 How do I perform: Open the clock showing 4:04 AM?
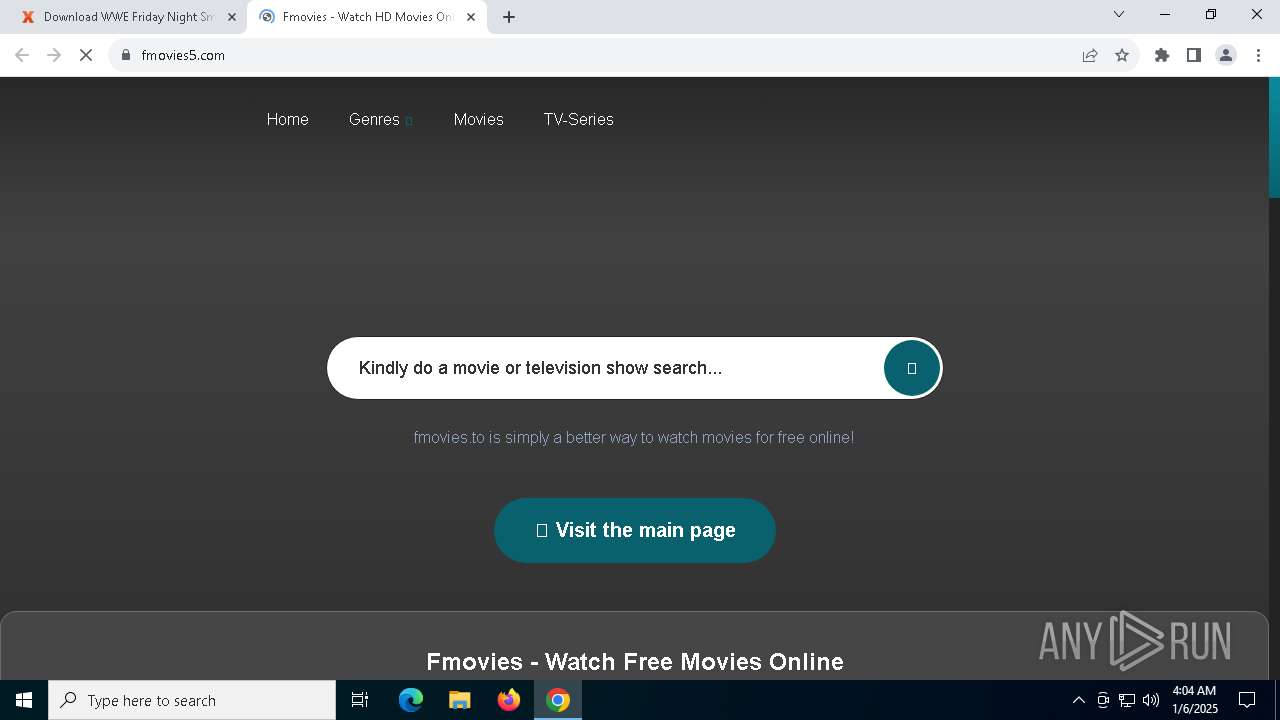(1194, 700)
